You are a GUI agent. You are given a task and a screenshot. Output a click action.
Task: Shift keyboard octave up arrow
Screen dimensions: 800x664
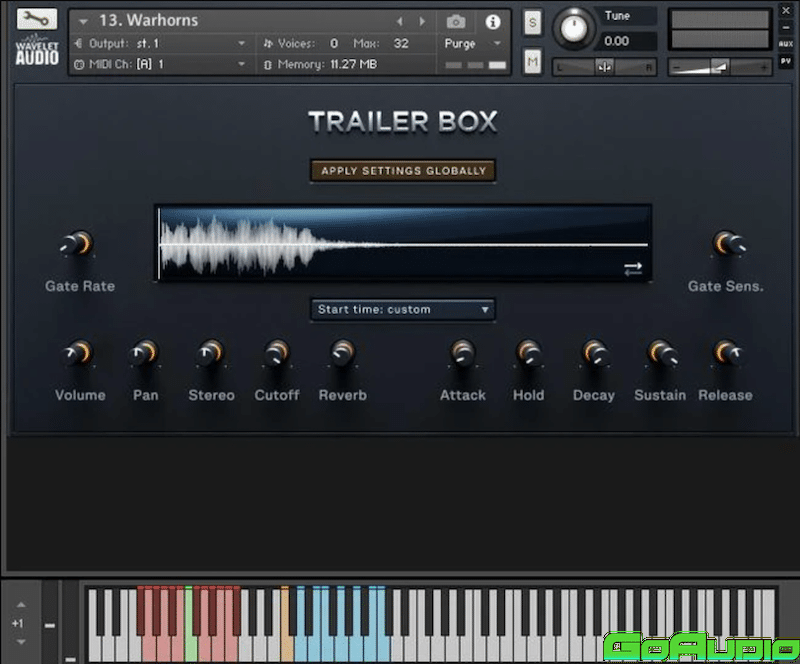click(21, 605)
